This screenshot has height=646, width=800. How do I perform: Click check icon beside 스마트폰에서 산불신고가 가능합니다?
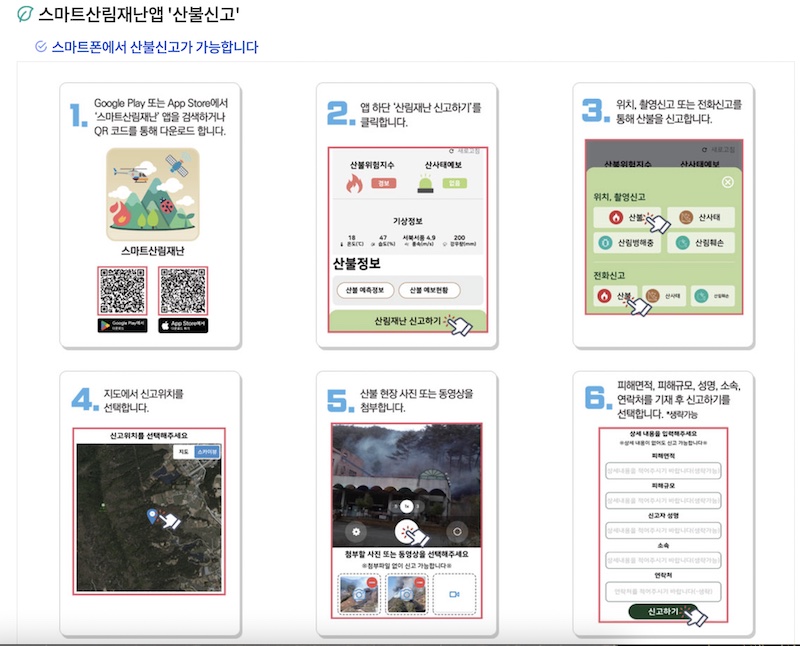pyautogui.click(x=41, y=46)
